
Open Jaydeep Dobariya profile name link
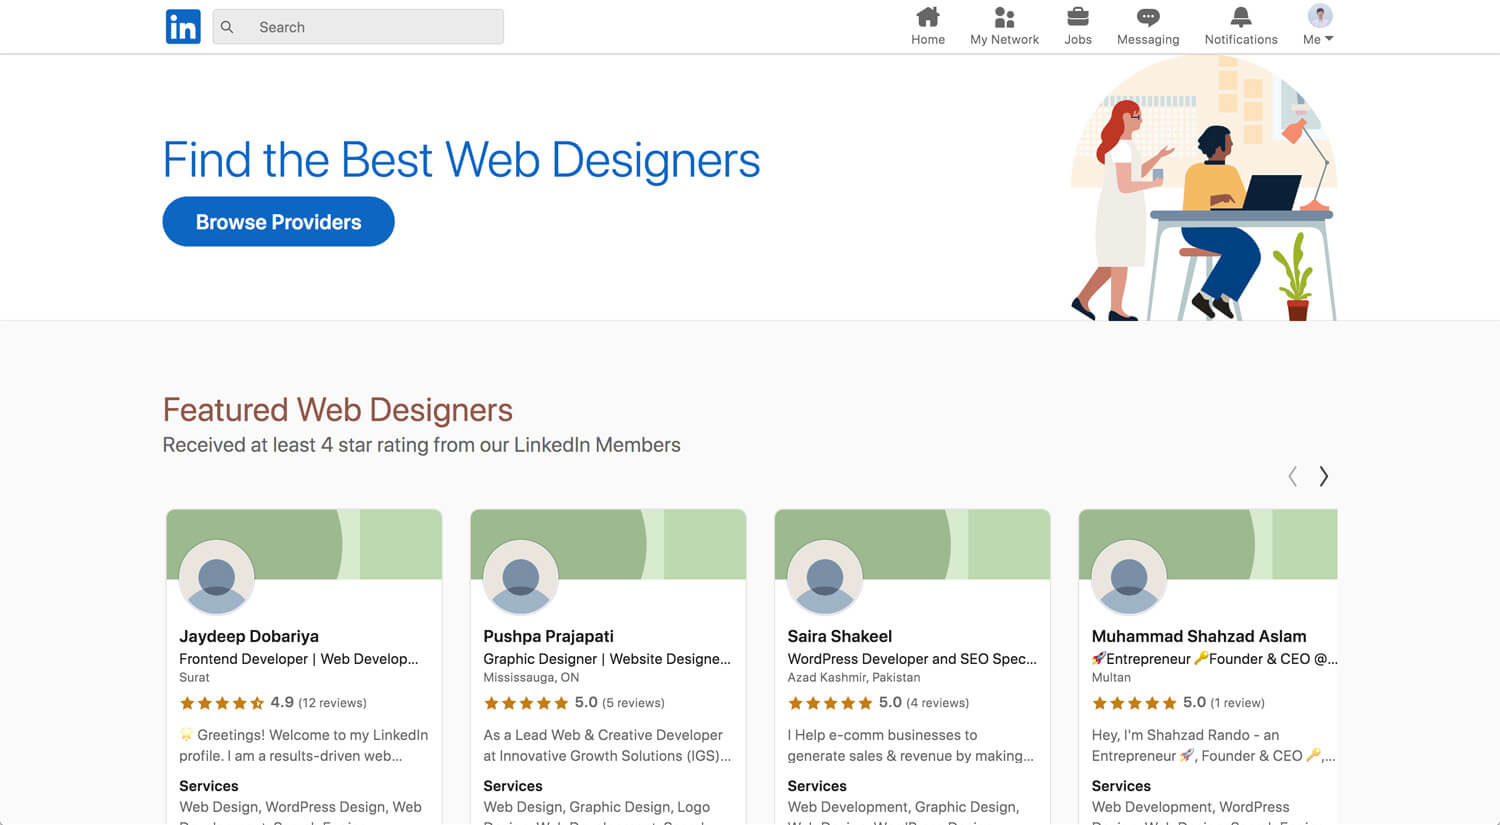pyautogui.click(x=249, y=636)
